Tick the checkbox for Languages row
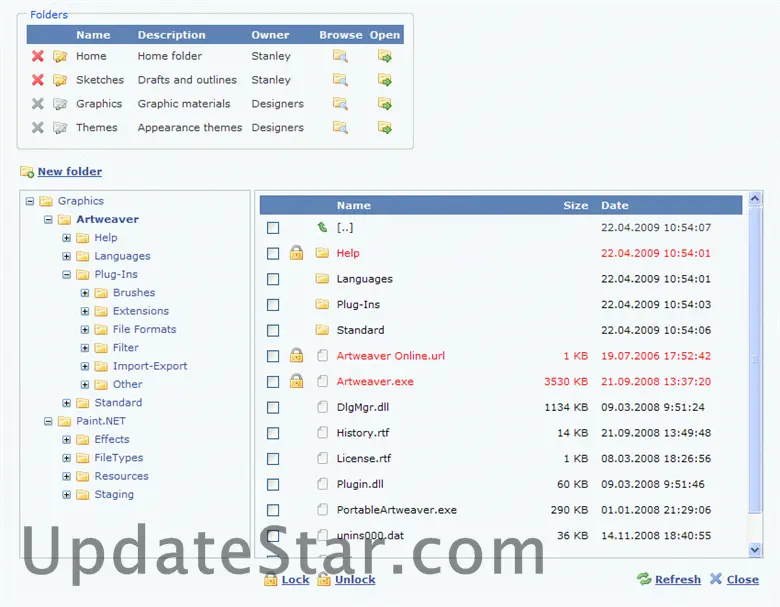Screen dimensions: 780x607 tap(273, 279)
